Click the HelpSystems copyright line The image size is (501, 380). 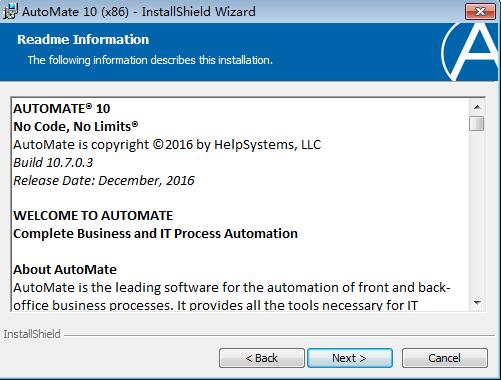click(x=167, y=145)
